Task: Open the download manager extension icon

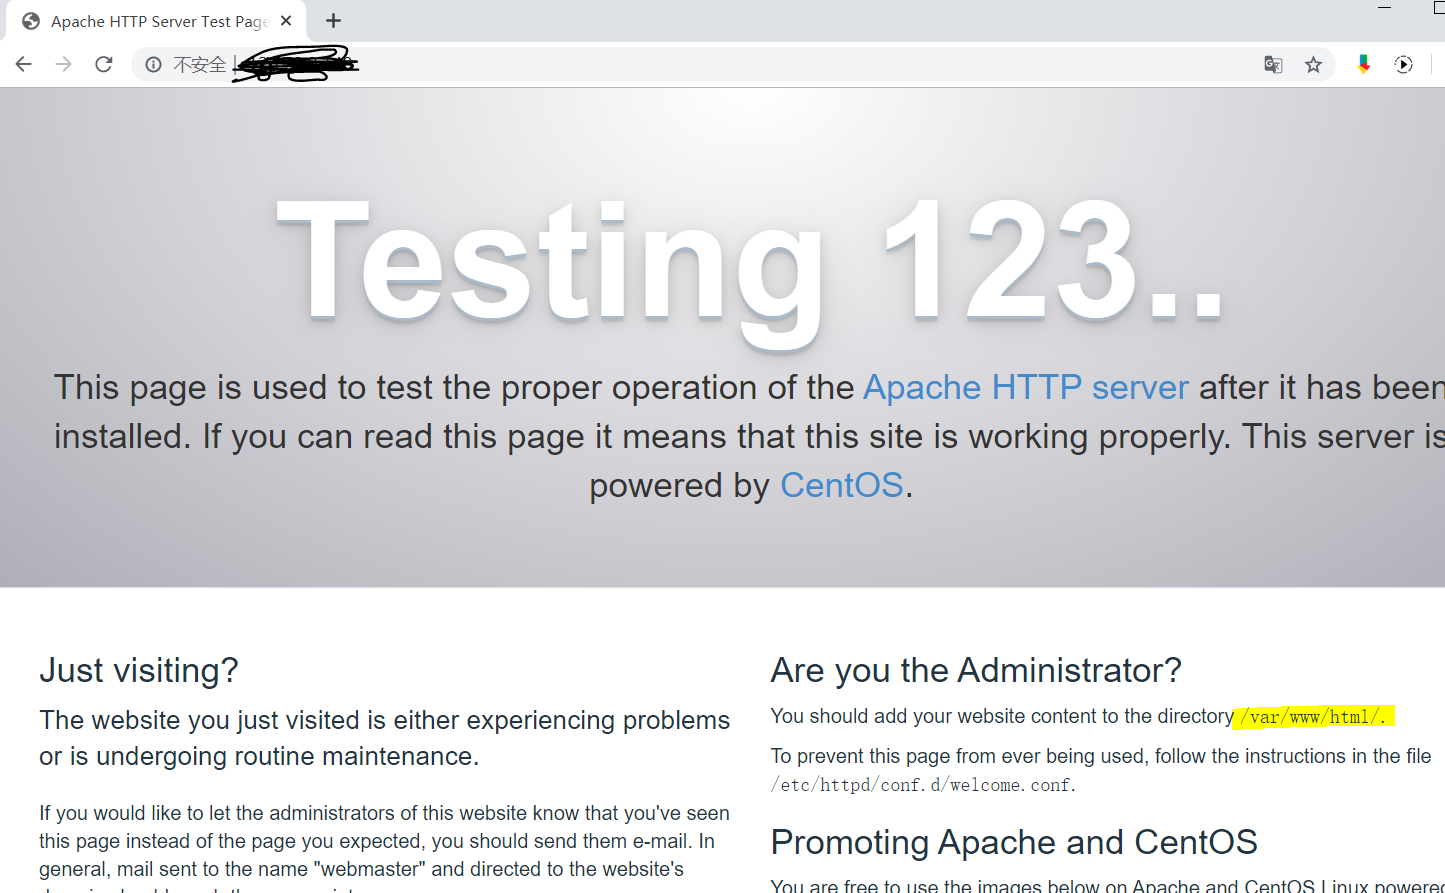Action: coord(1363,65)
